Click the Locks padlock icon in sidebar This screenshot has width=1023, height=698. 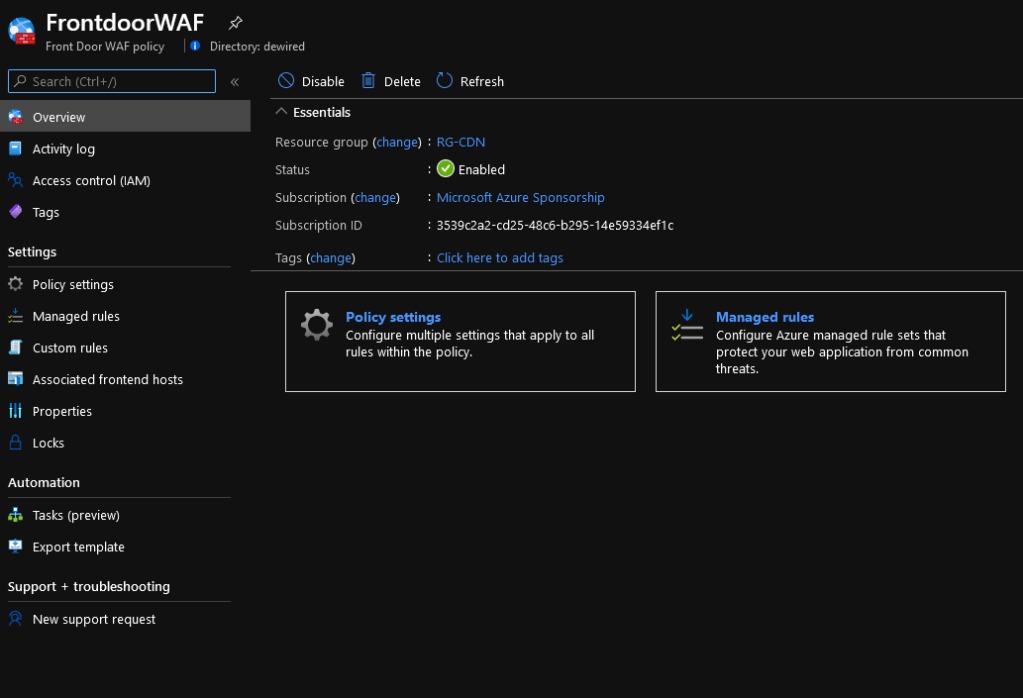coord(15,443)
